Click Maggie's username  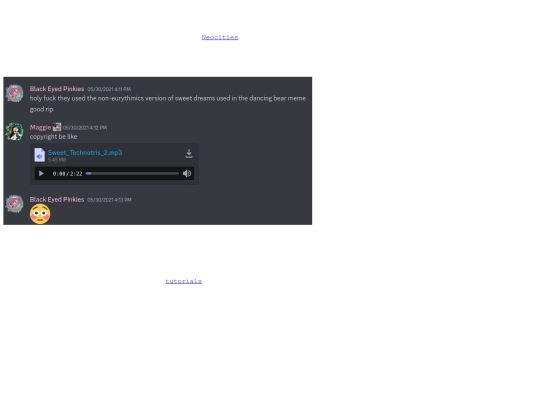coord(40,127)
